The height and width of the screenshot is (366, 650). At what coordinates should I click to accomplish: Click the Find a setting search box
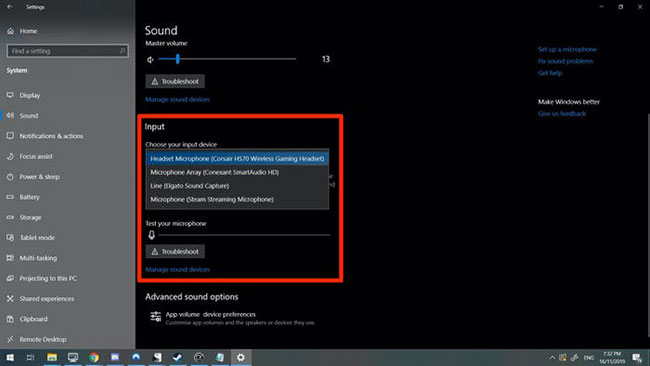coord(68,51)
